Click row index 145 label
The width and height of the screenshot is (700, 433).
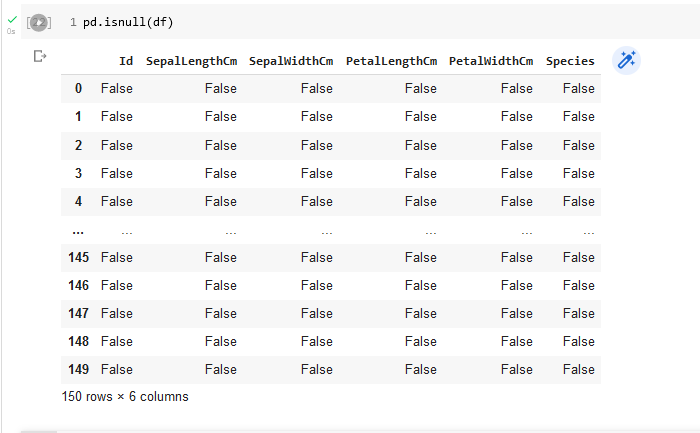(79, 257)
